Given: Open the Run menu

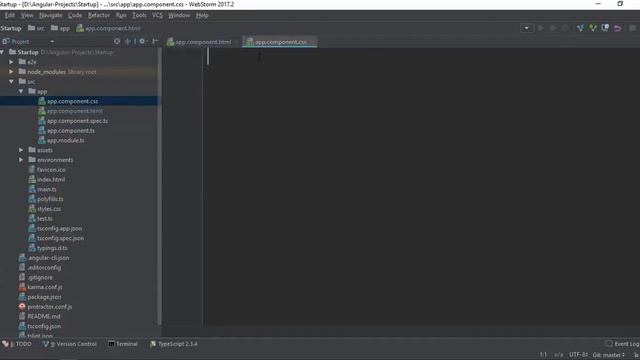Looking at the screenshot, I should 121,15.
